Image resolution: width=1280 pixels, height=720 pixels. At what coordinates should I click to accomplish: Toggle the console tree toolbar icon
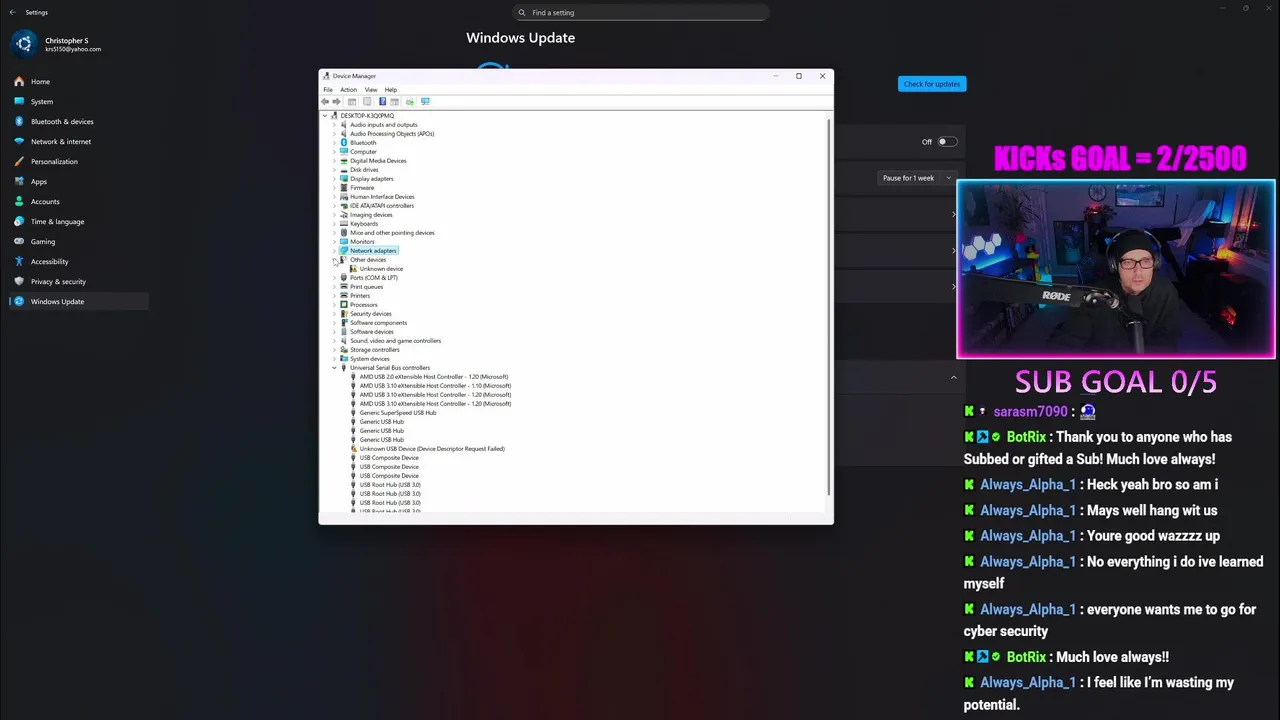(352, 102)
